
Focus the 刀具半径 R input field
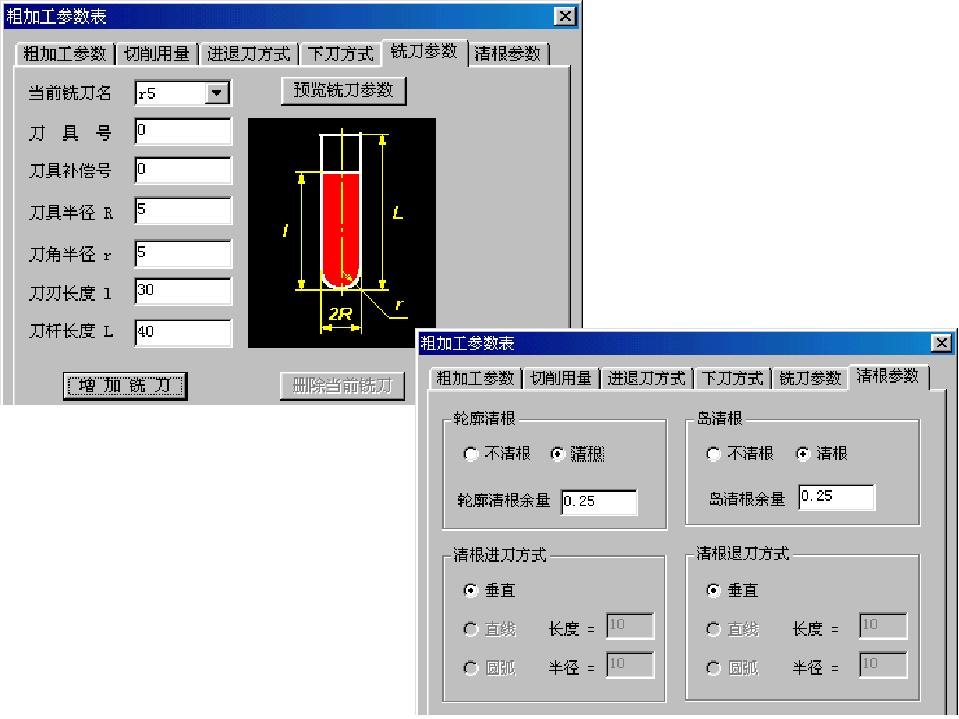point(182,211)
